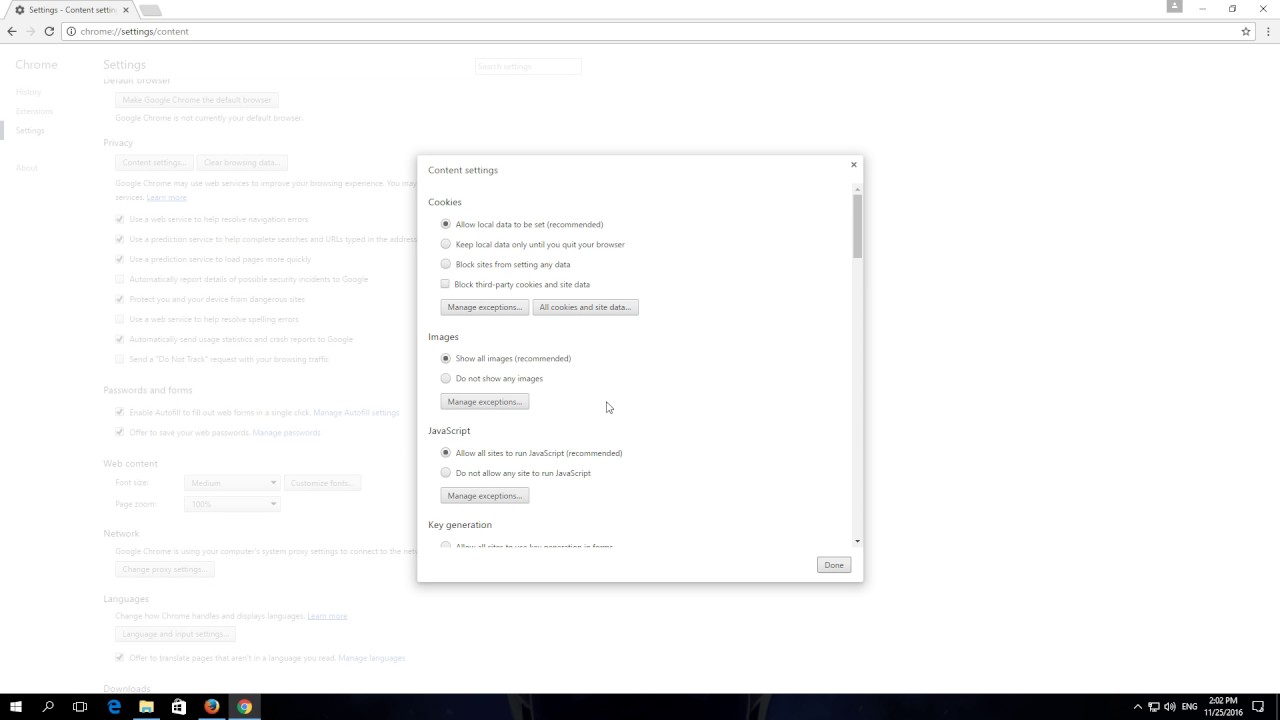Image resolution: width=1280 pixels, height=720 pixels.
Task: Bookmark this page with the star icon
Action: [1246, 31]
